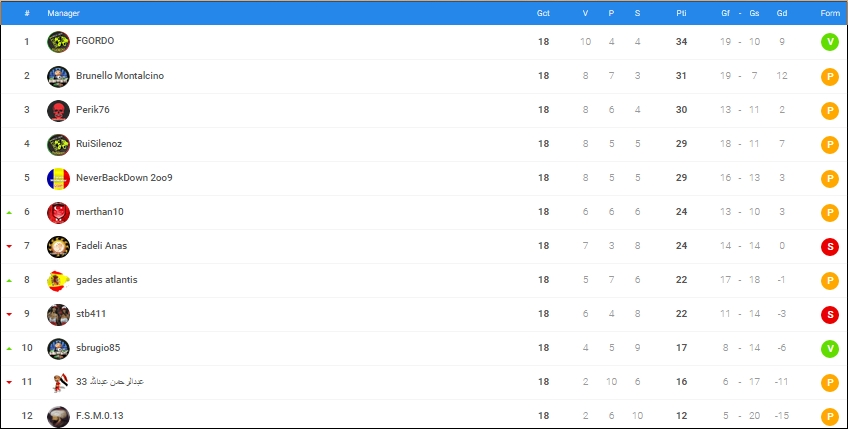This screenshot has width=848, height=429.
Task: Click FGORDO's green V form badge
Action: (829, 42)
